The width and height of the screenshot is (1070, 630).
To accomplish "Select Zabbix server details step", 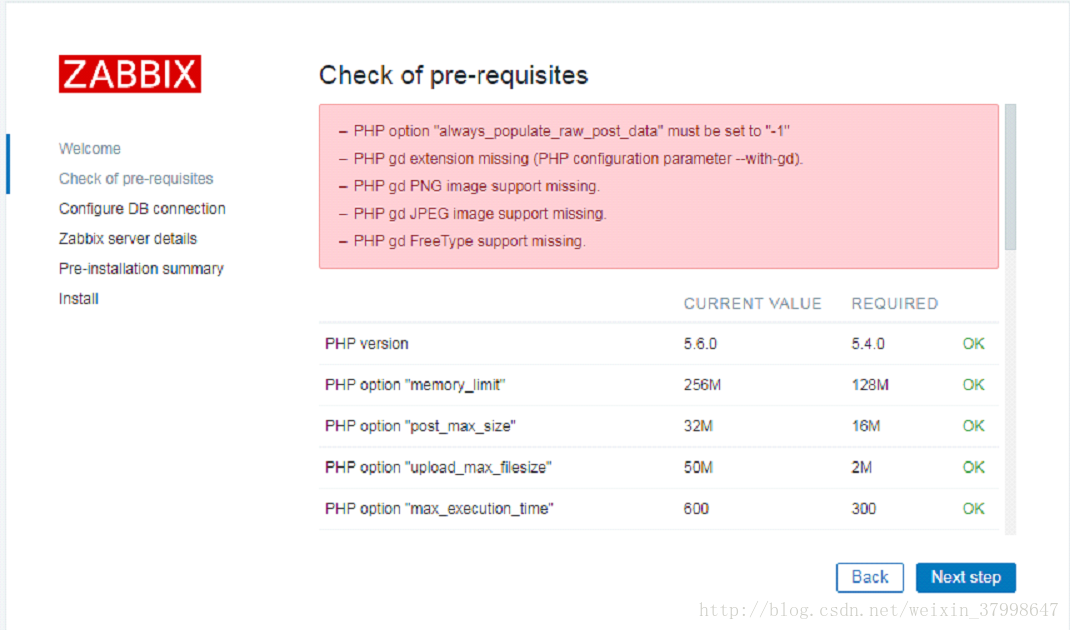I will coord(128,238).
